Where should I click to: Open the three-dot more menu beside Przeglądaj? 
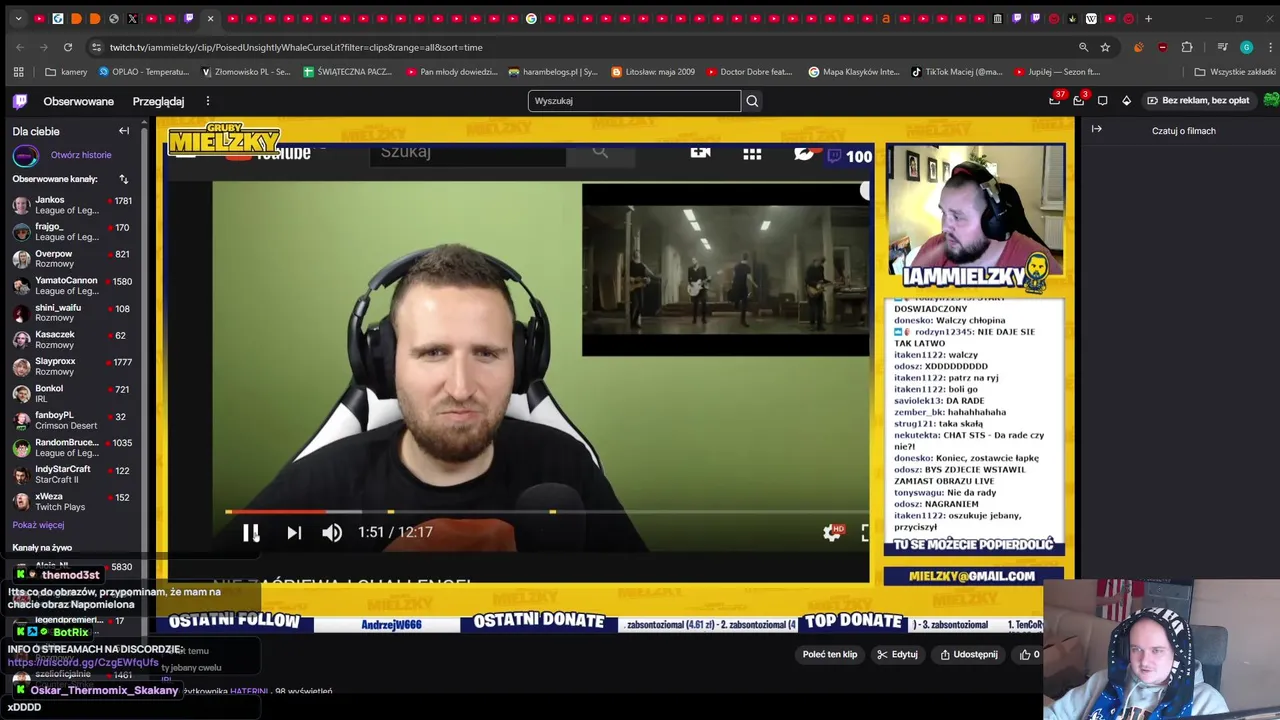pyautogui.click(x=208, y=101)
